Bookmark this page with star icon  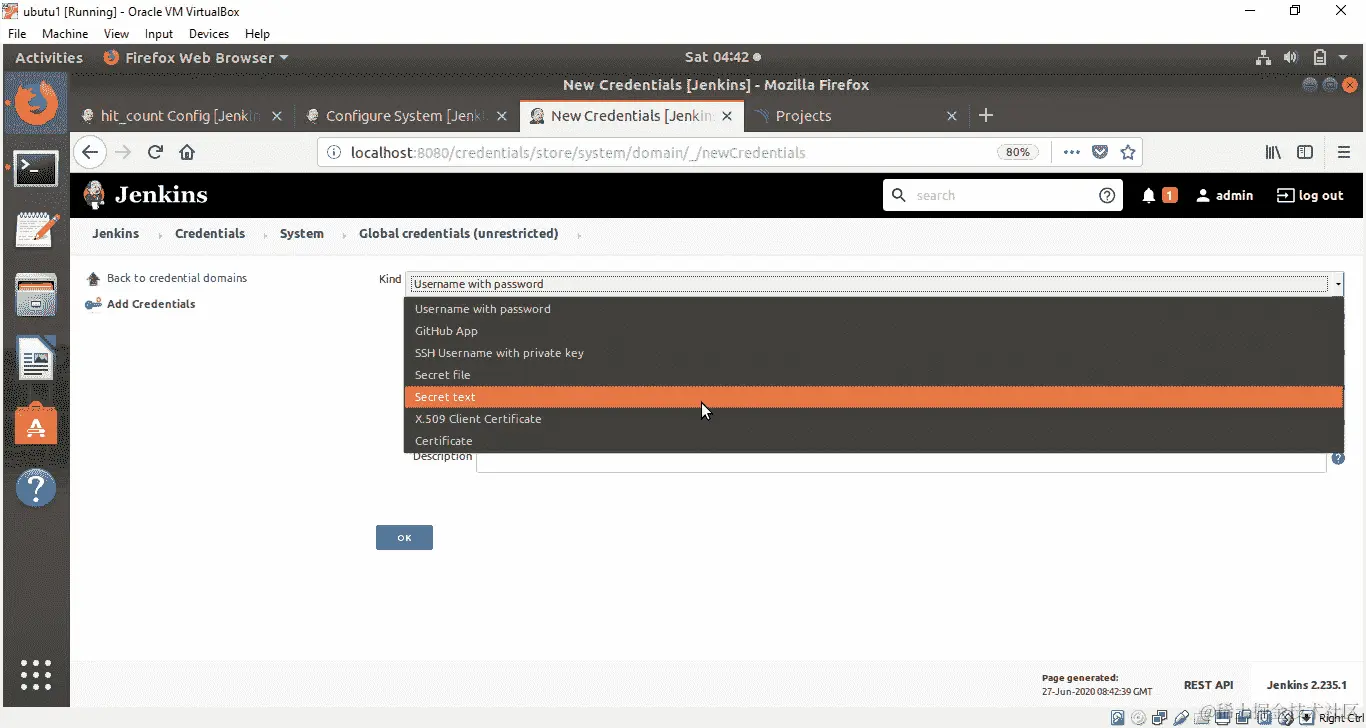click(1128, 152)
